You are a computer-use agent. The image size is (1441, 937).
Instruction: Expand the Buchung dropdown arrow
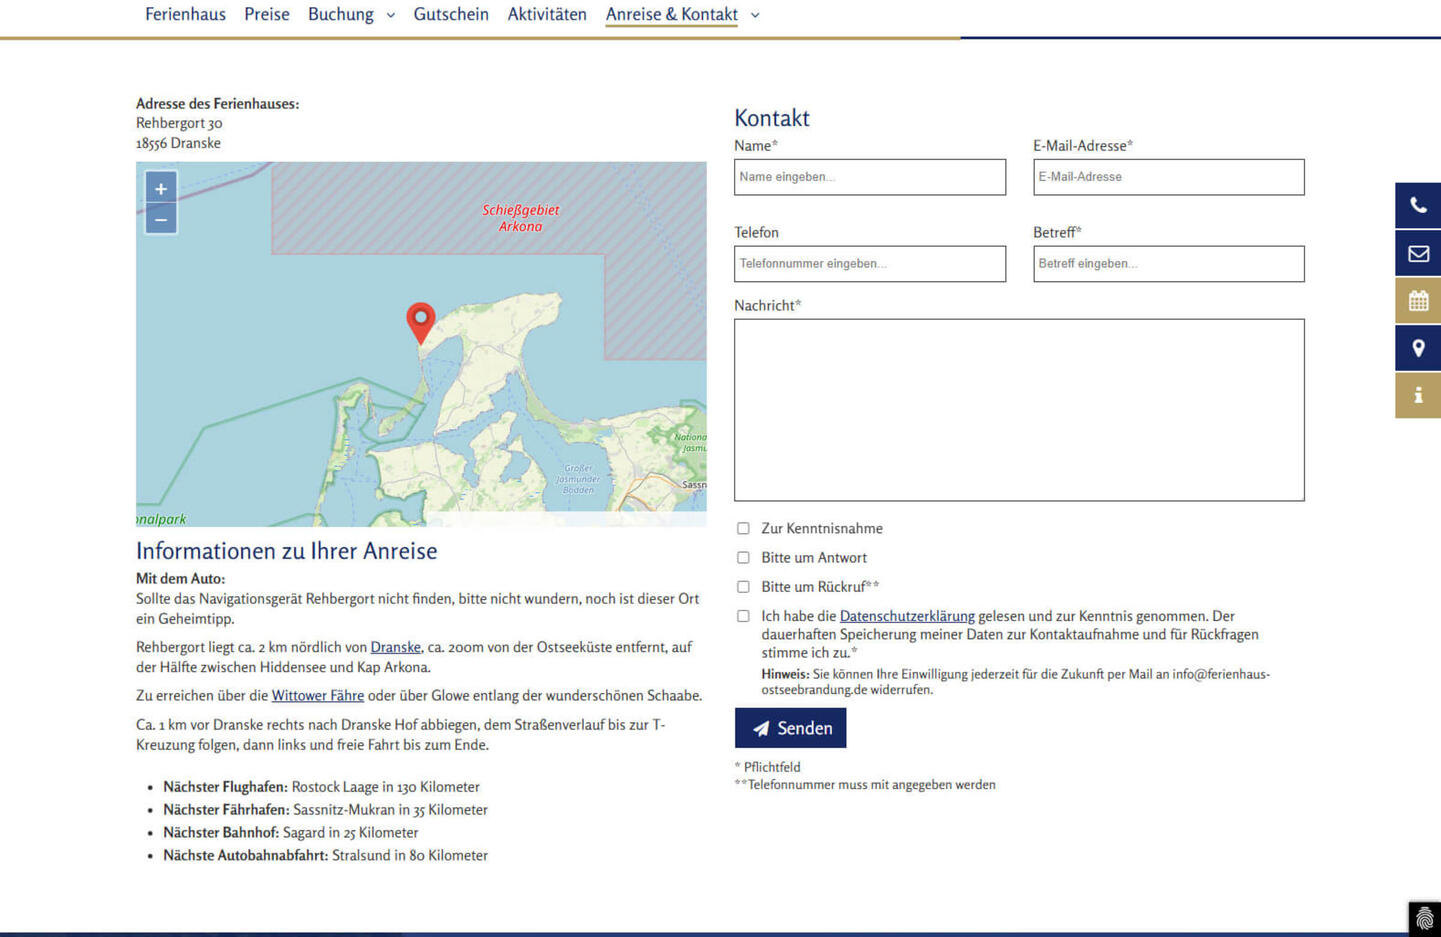(x=391, y=15)
